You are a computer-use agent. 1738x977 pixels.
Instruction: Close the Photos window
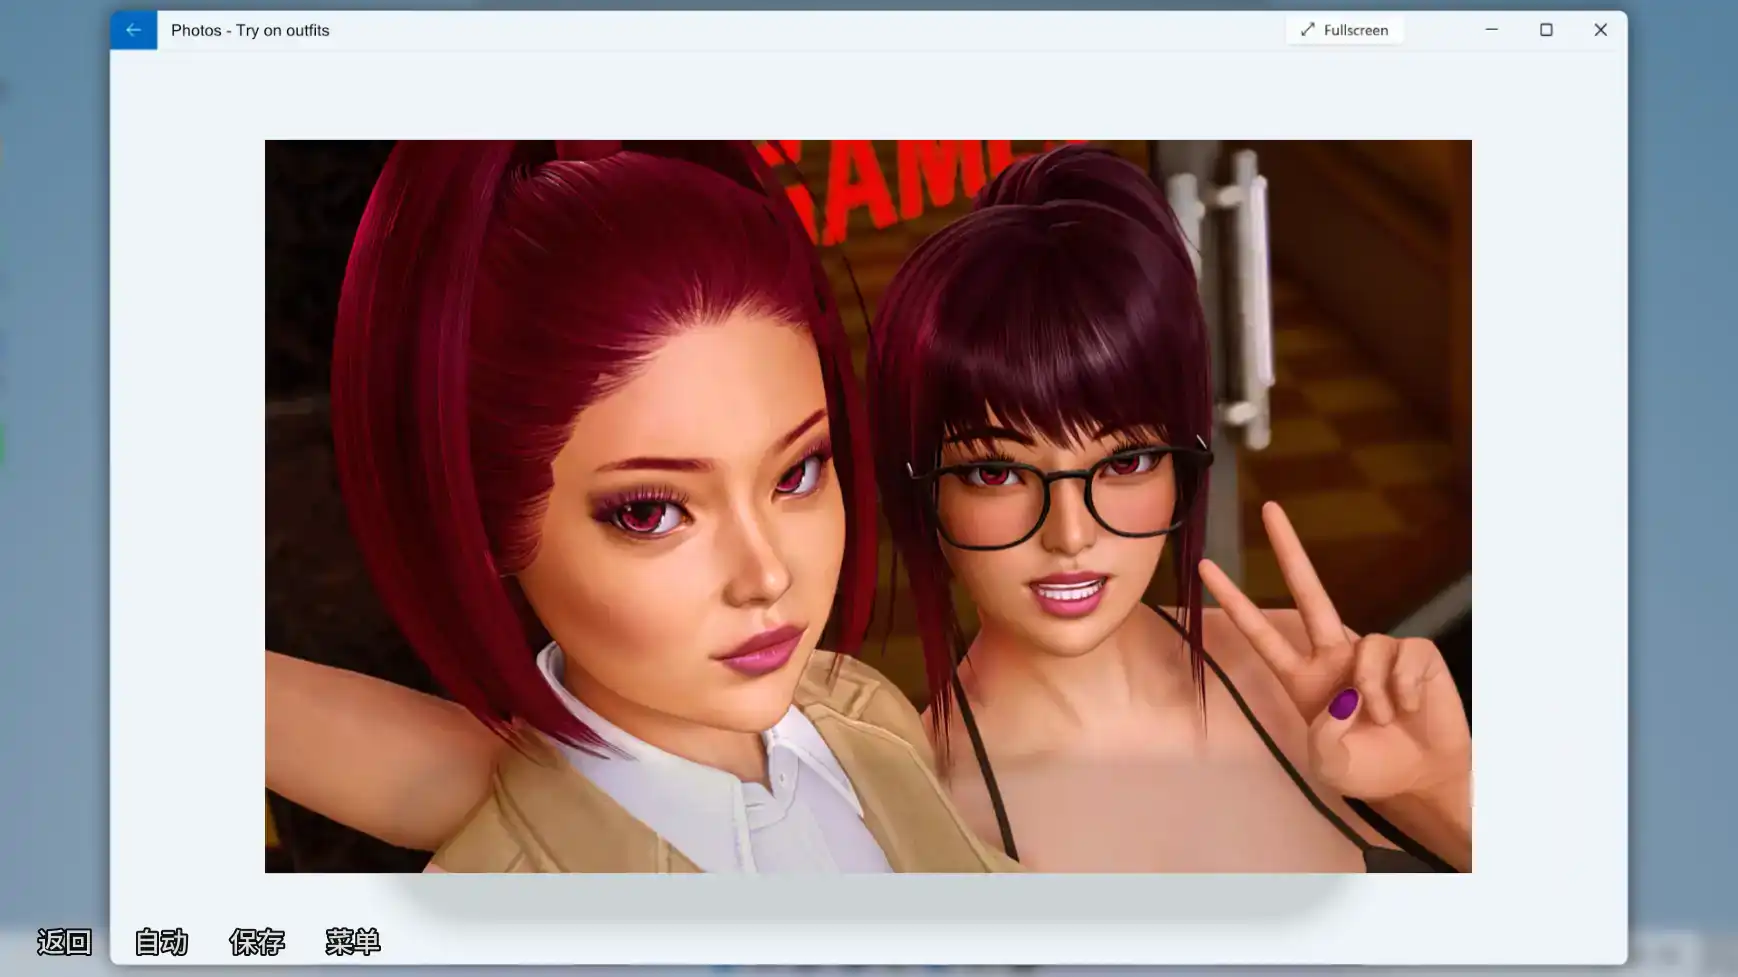pyautogui.click(x=1600, y=30)
